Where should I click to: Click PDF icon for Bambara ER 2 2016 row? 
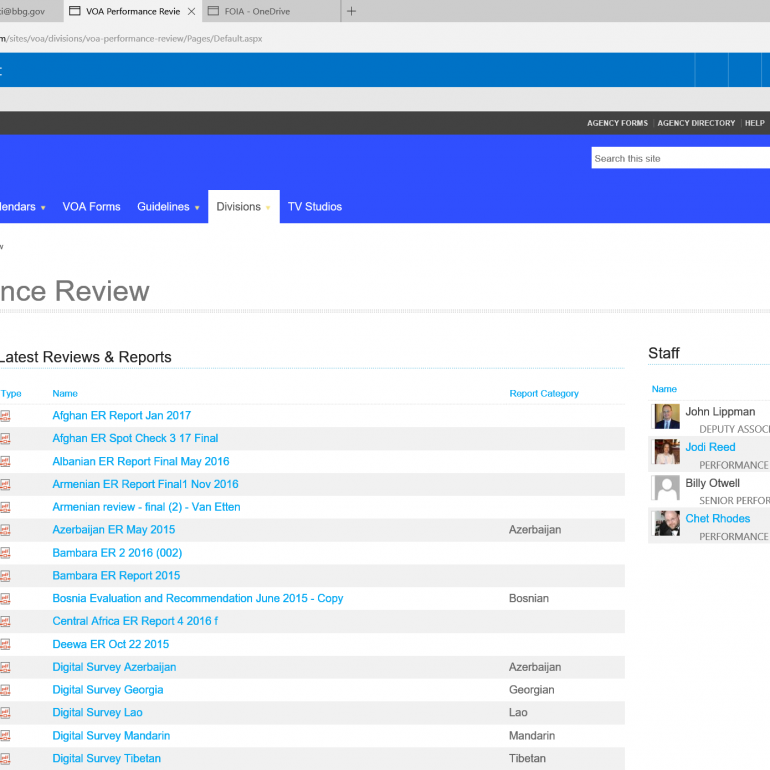(x=5, y=553)
